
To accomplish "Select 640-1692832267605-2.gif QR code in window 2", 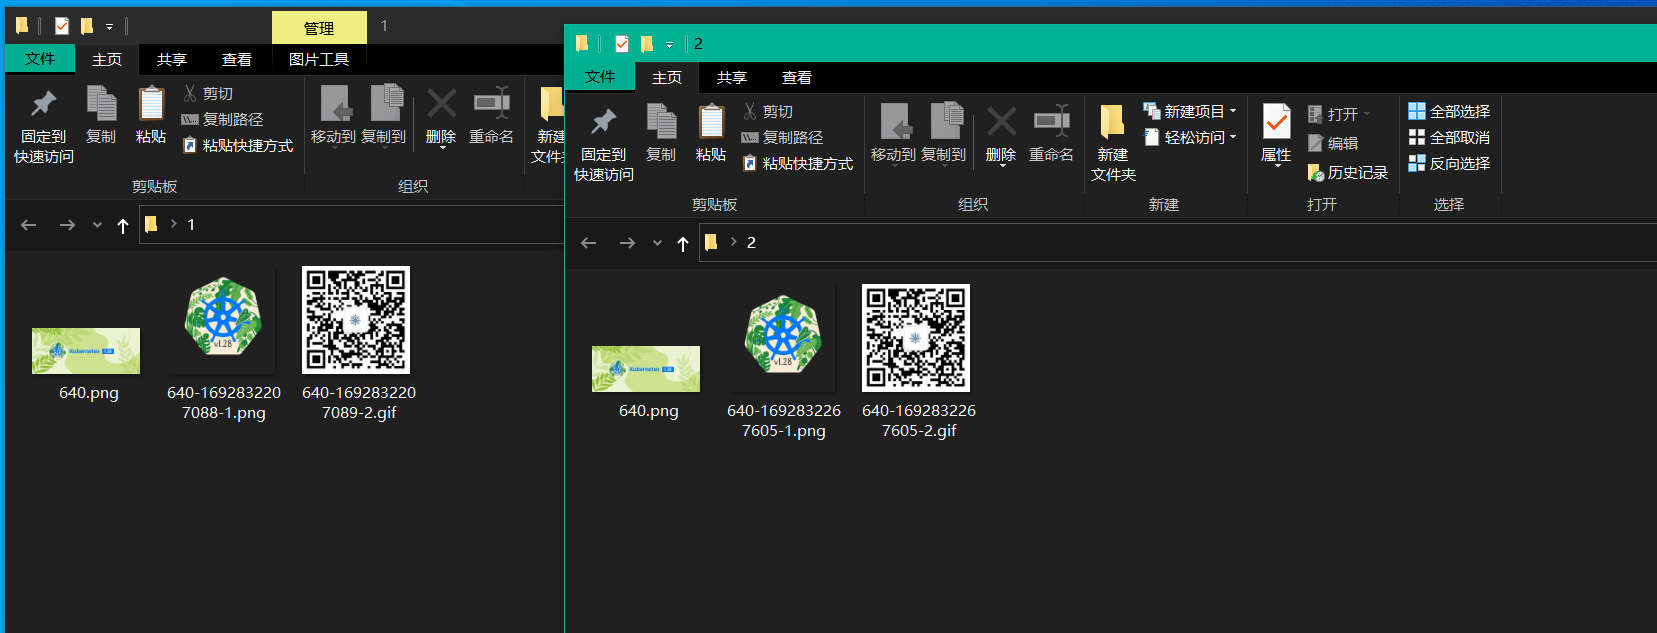I will (919, 362).
